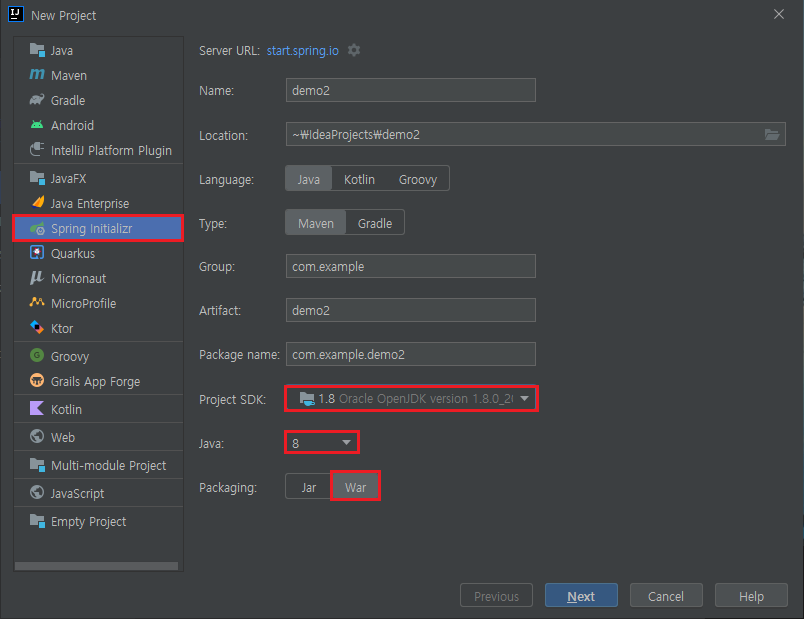Screen dimensions: 804x619
Task: Click the Previous button
Action: coord(496,595)
